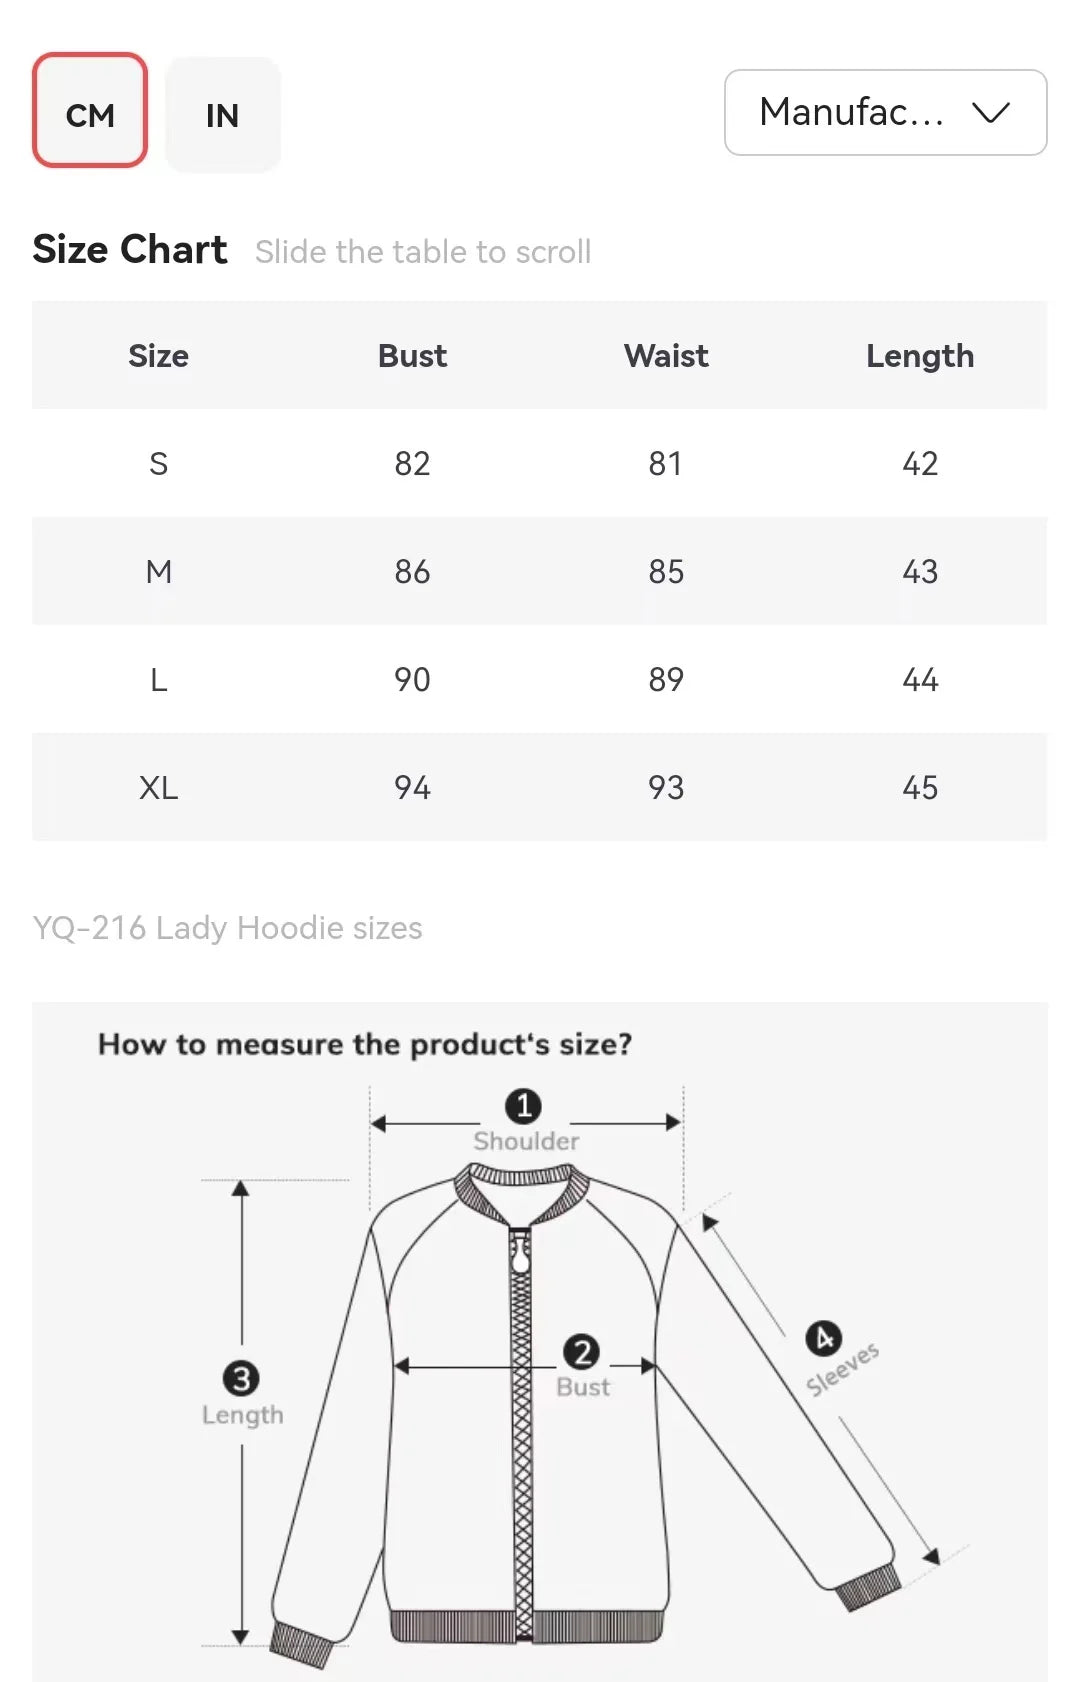Click the Bust column header
Image resolution: width=1080 pixels, height=1682 pixels.
pyautogui.click(x=412, y=356)
